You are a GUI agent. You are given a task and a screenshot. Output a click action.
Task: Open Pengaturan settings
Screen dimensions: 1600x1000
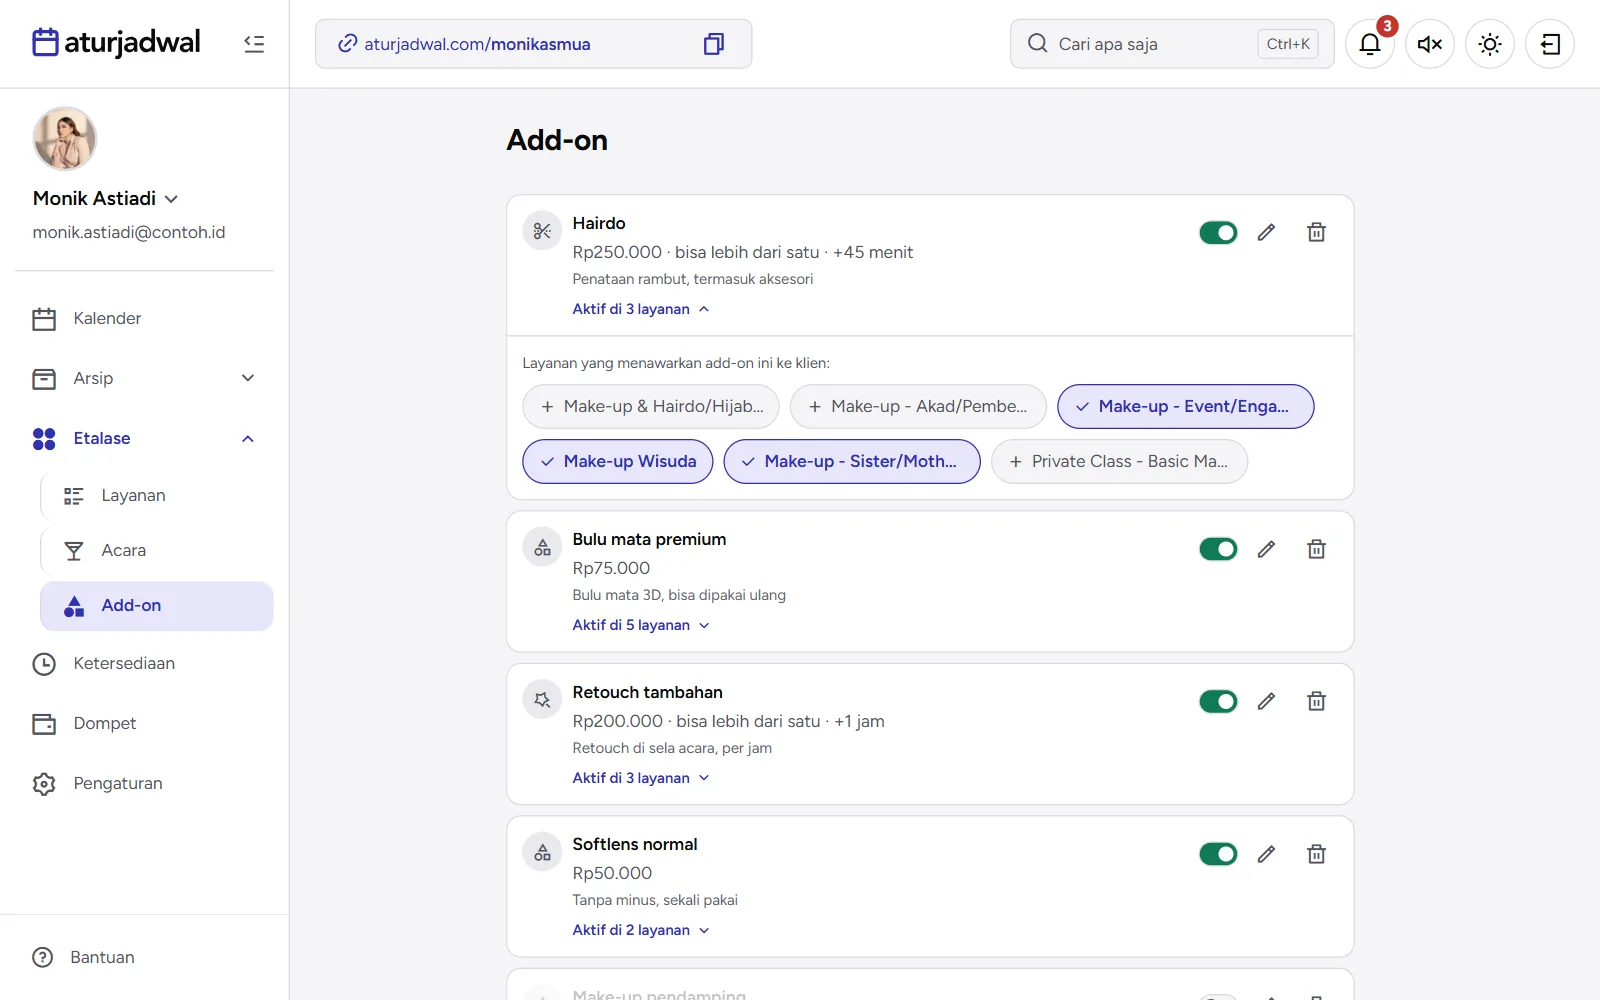click(x=144, y=784)
